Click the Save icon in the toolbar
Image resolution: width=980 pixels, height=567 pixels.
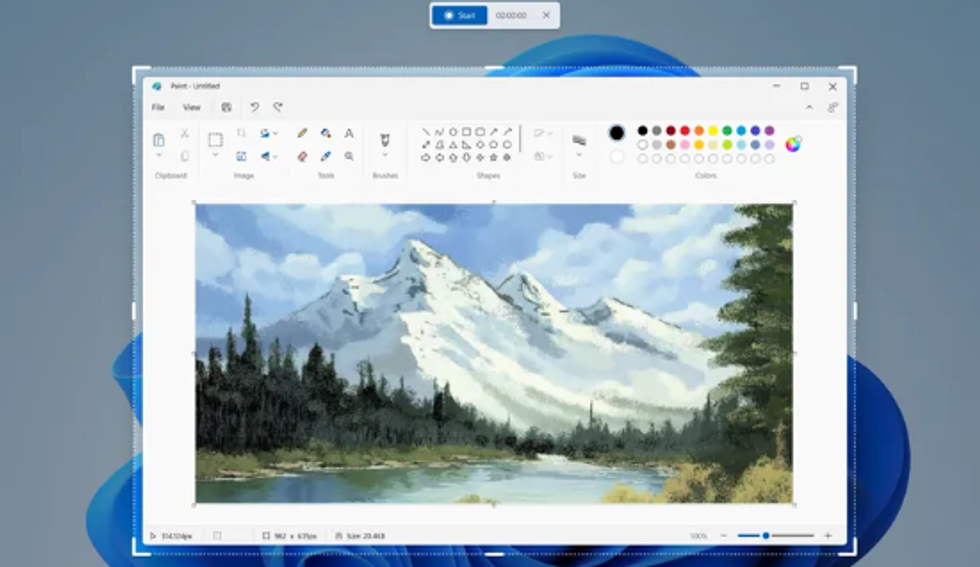[x=227, y=107]
